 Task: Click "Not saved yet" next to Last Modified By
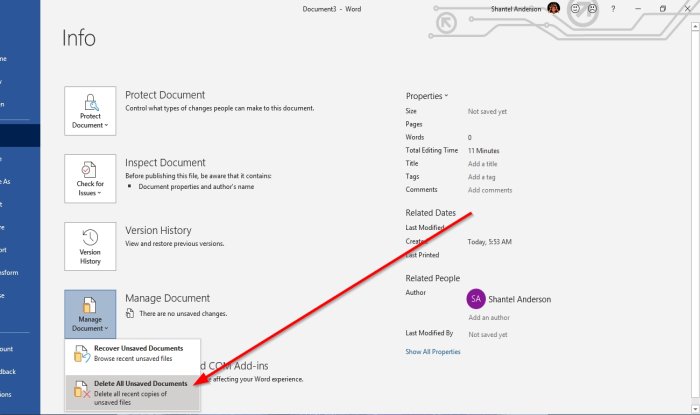point(488,335)
